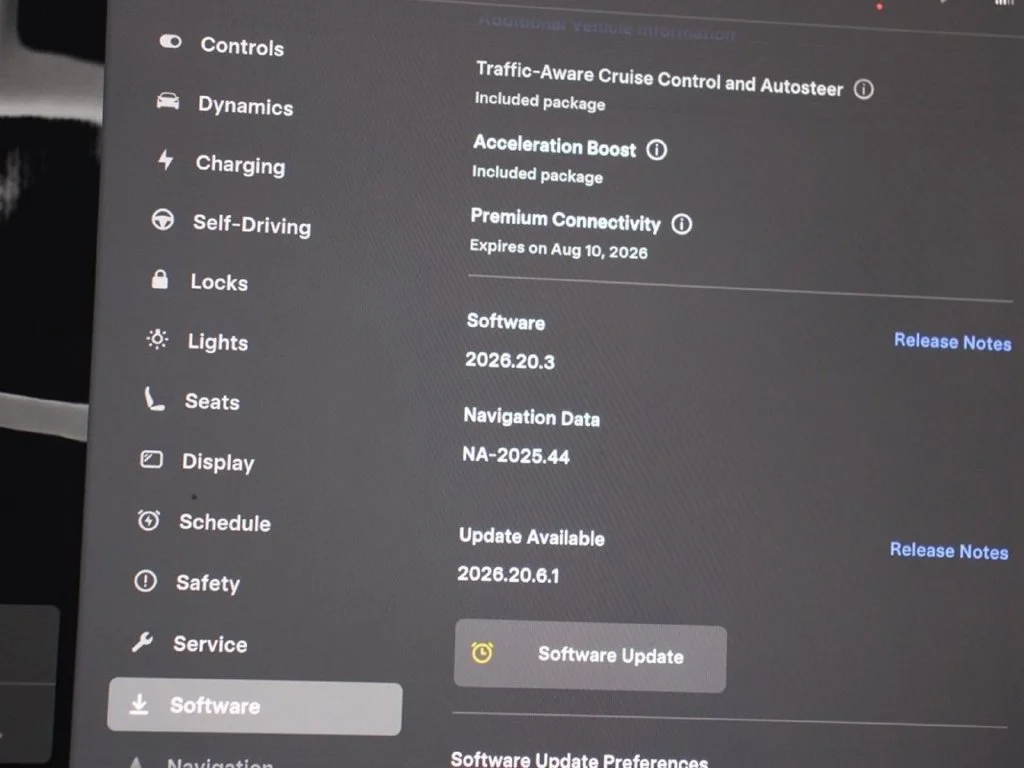
Task: Click the Schedule alarm clock icon
Action: click(x=148, y=520)
